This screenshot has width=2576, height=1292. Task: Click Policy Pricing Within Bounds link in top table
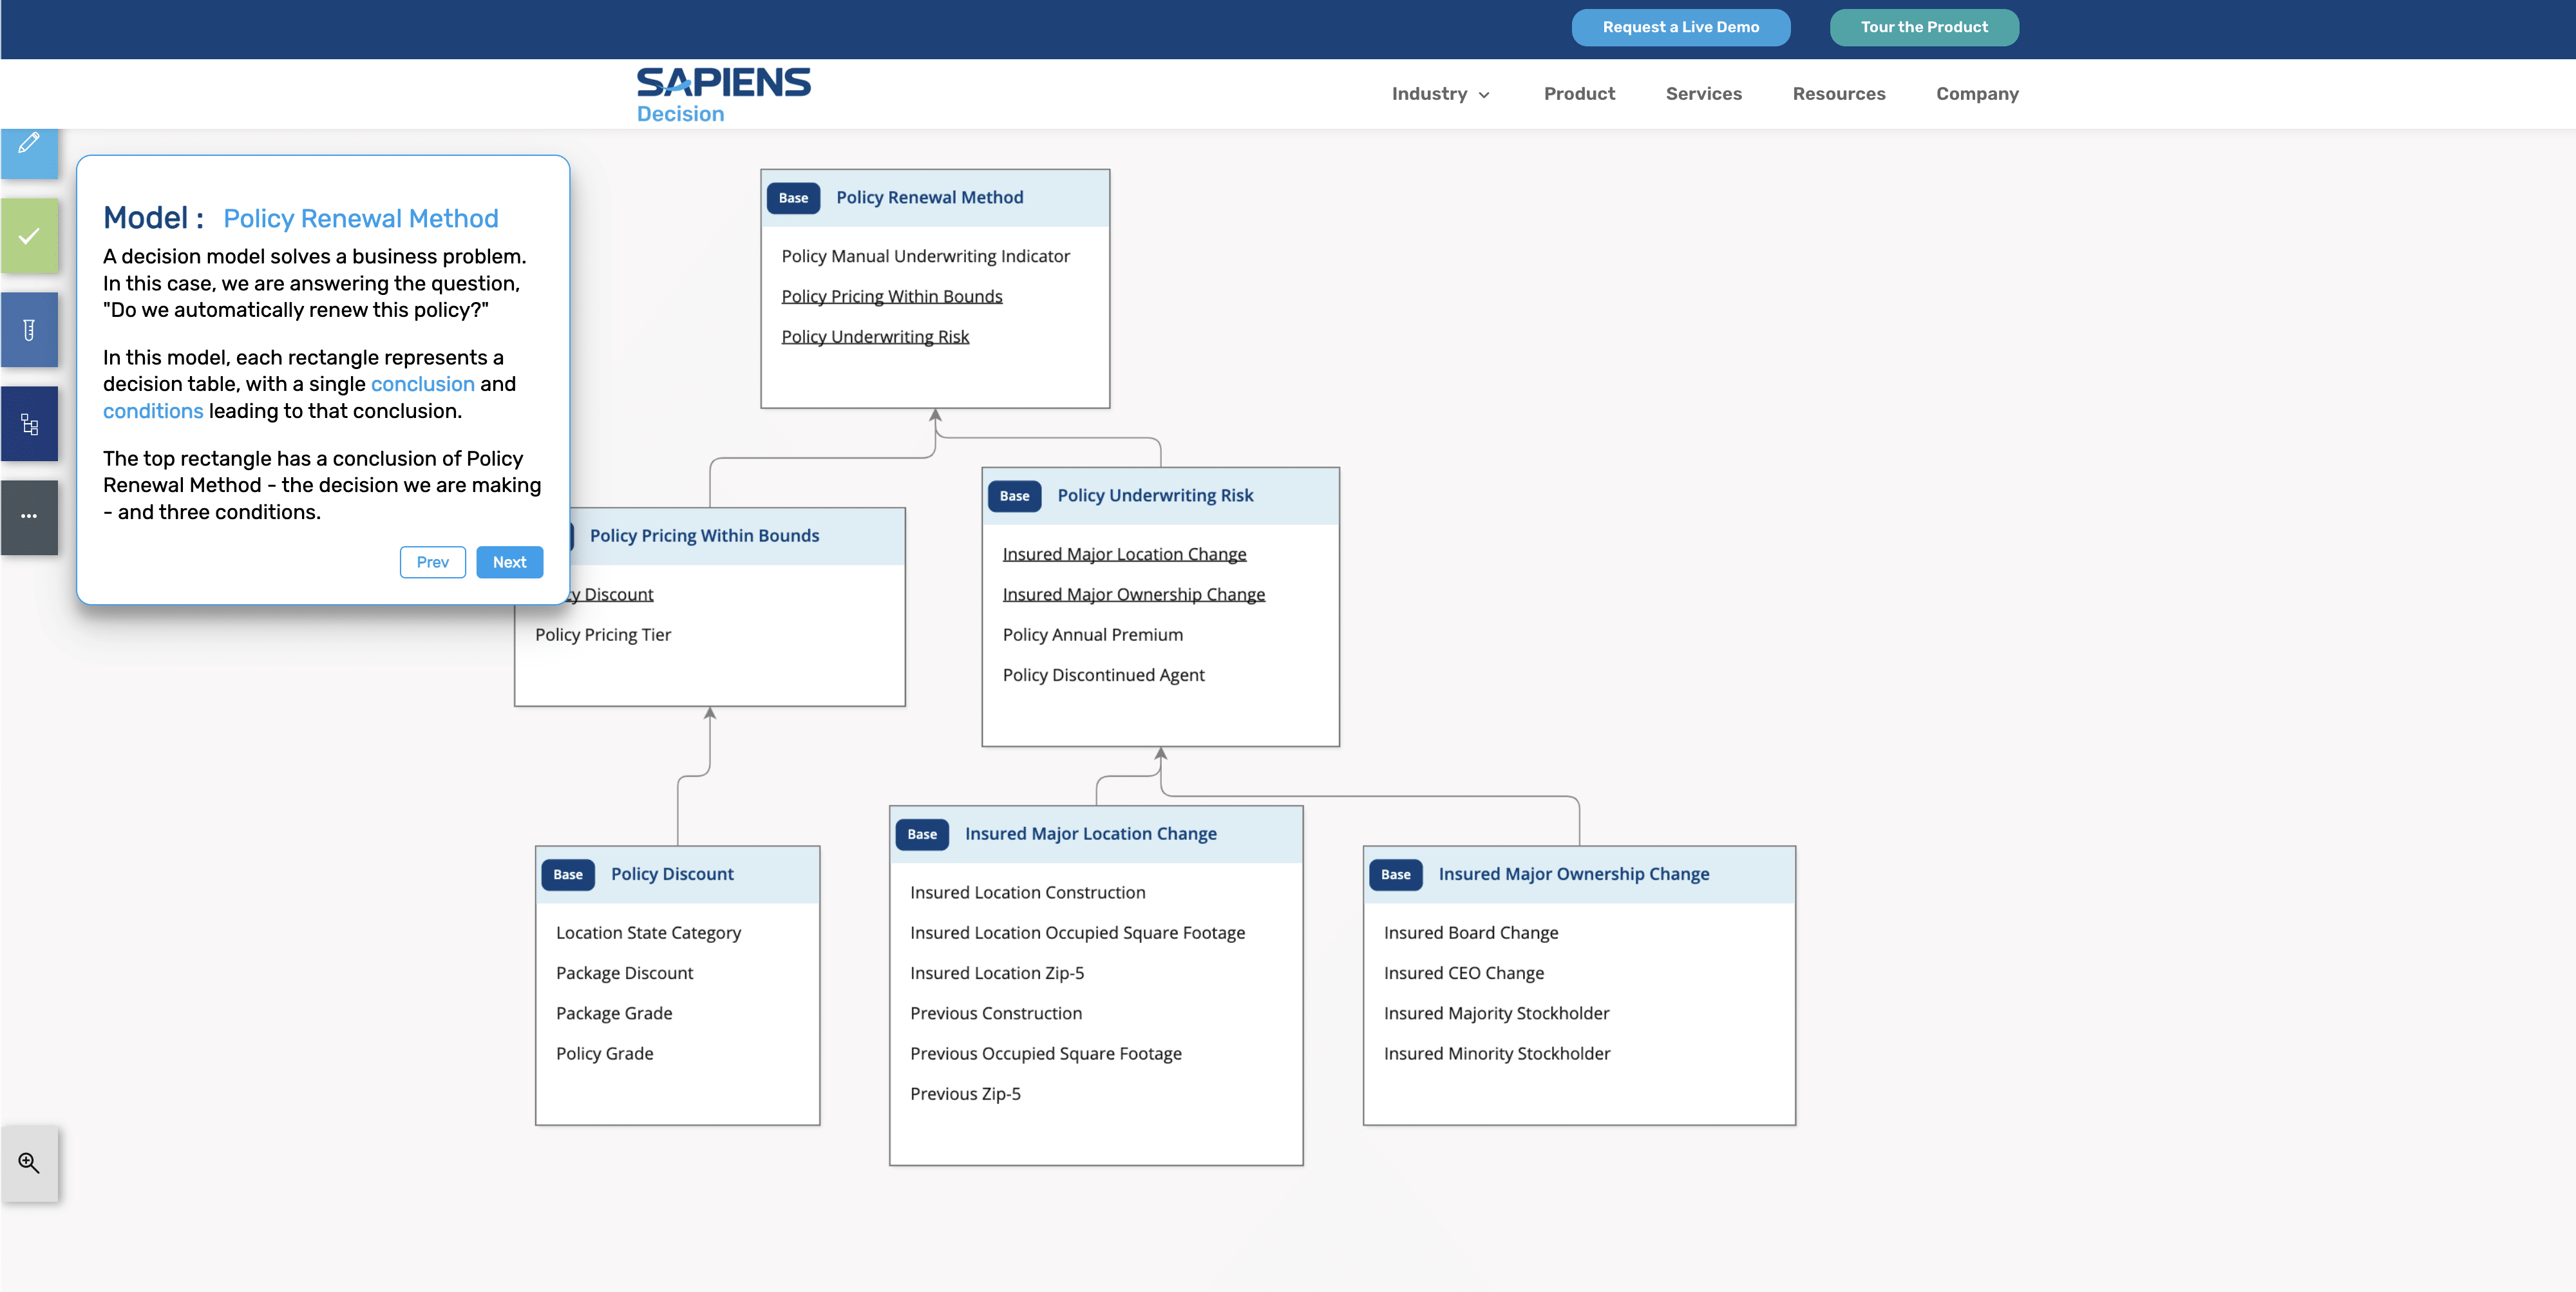[891, 297]
